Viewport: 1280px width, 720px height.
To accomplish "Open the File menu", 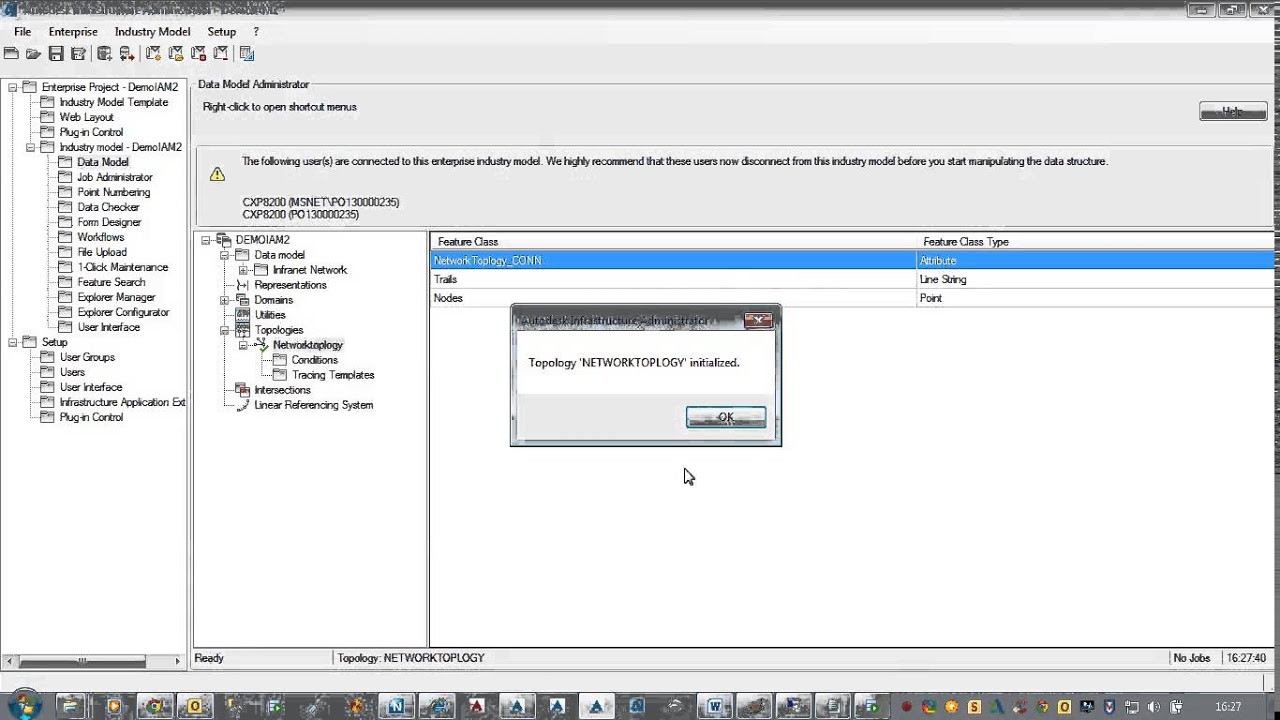I will [x=23, y=32].
